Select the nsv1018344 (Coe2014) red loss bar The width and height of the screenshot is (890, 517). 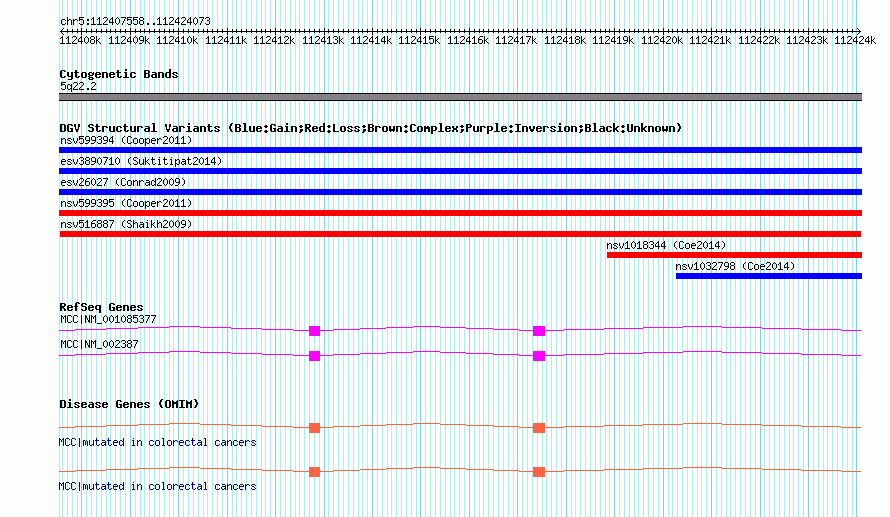pos(734,255)
